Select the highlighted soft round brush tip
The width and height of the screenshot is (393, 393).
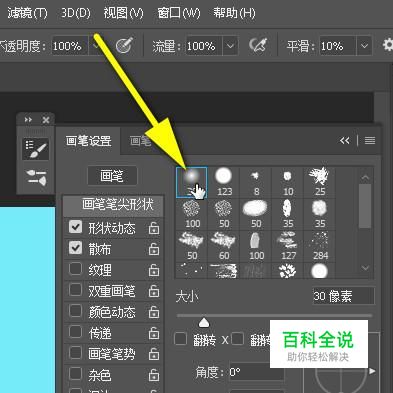[x=192, y=182]
